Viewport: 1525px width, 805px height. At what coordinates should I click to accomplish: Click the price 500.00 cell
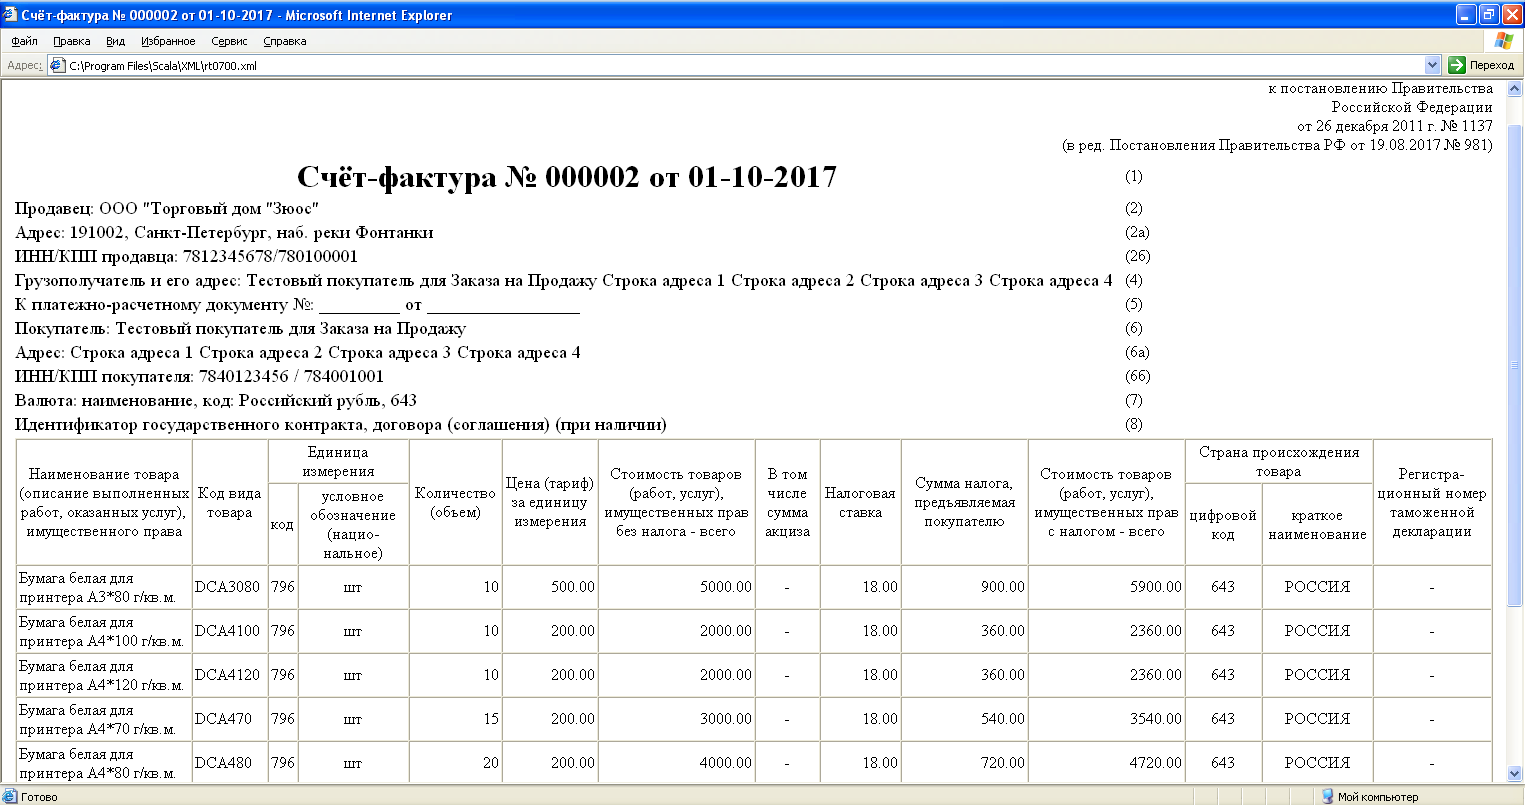[550, 587]
